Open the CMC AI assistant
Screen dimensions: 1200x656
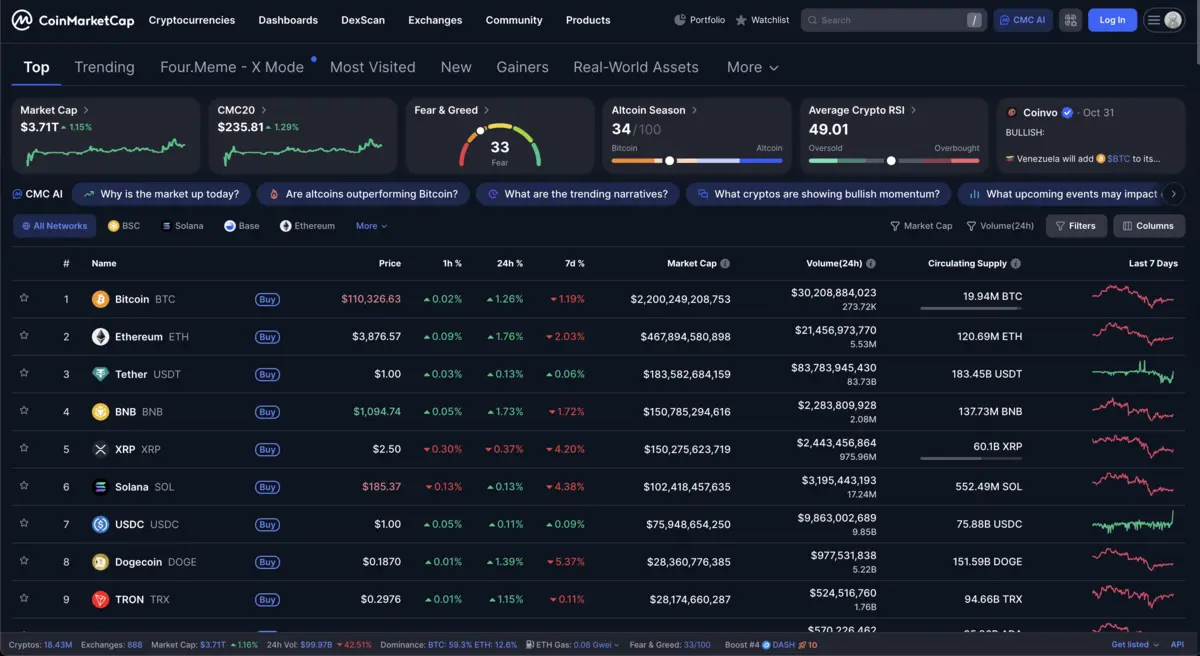(1021, 19)
